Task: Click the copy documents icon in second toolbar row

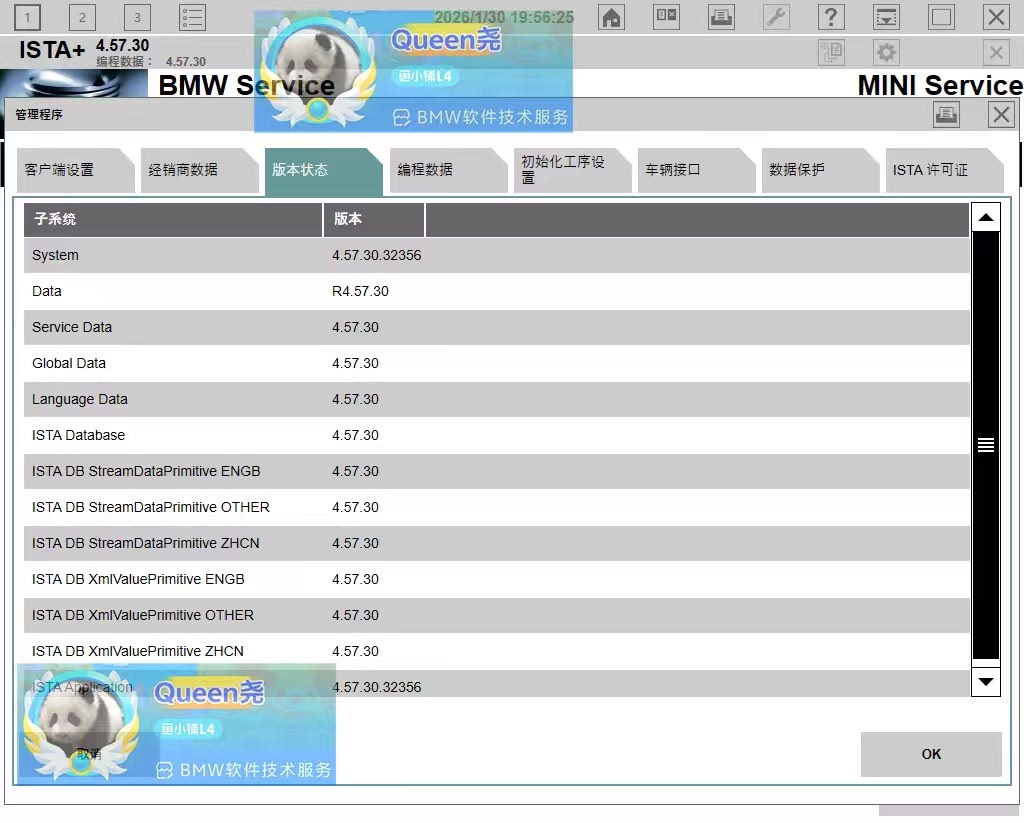Action: click(x=831, y=52)
